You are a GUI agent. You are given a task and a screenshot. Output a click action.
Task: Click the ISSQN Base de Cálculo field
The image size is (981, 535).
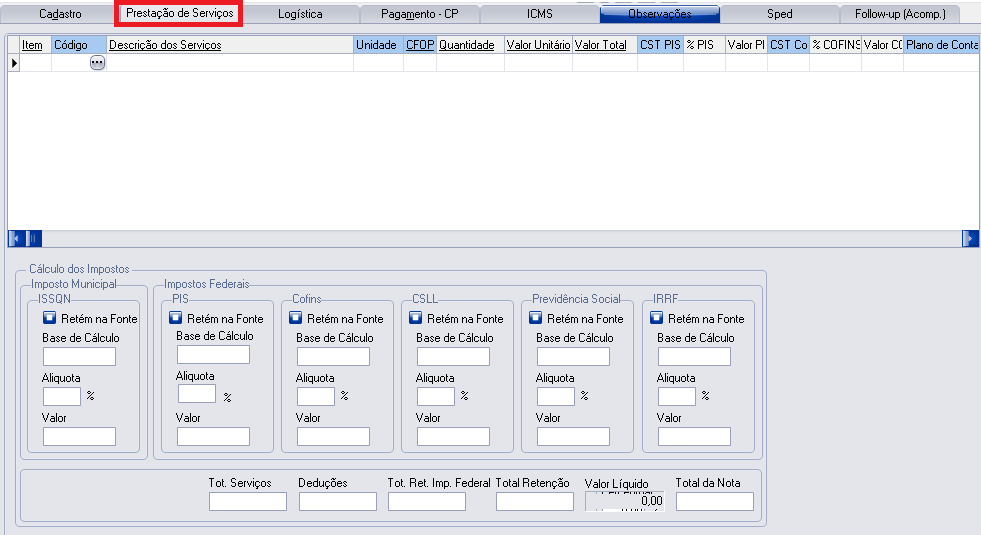80,357
